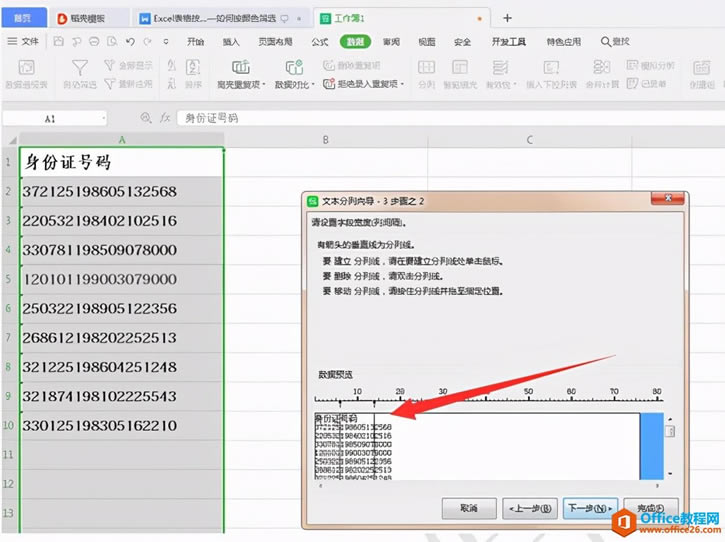725x542 pixels.
Task: Click 取消 button in the wizard
Action: pyautogui.click(x=469, y=508)
